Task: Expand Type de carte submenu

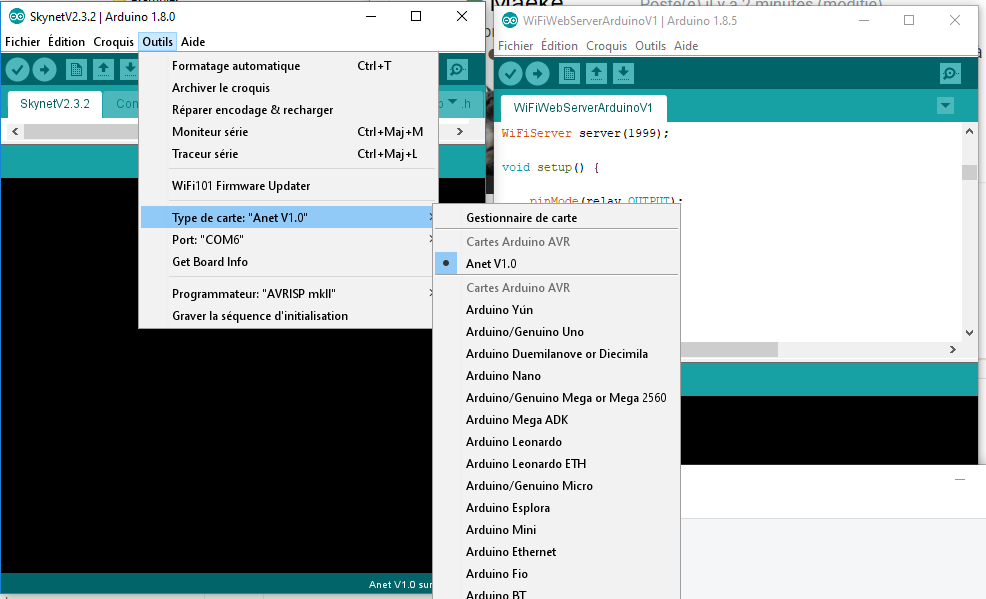Action: click(288, 217)
